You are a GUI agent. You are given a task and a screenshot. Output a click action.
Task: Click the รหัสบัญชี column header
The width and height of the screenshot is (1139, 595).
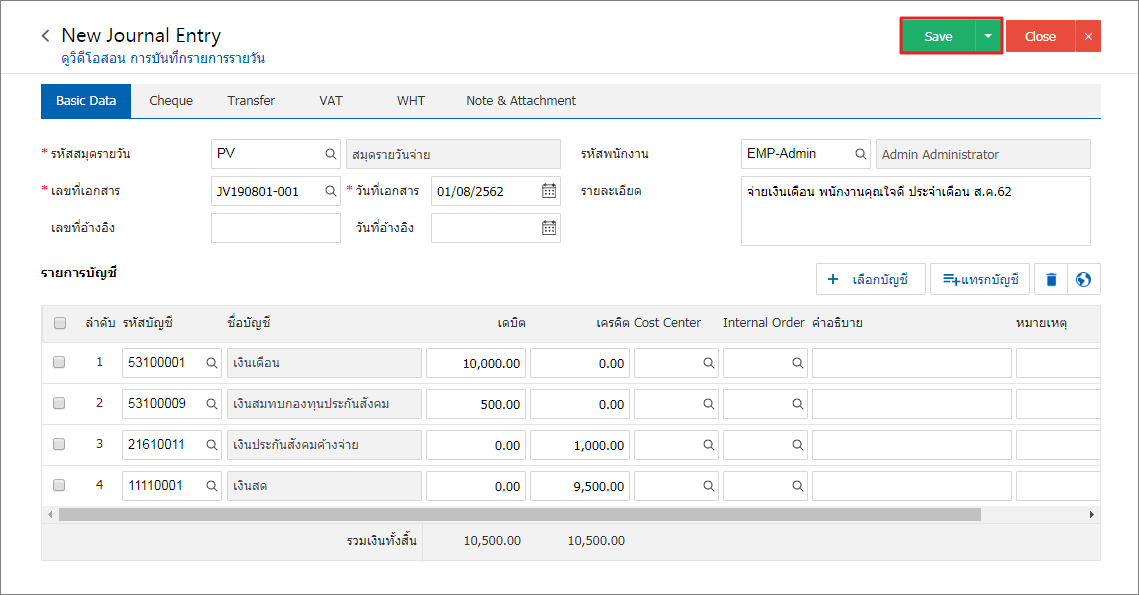[x=148, y=323]
